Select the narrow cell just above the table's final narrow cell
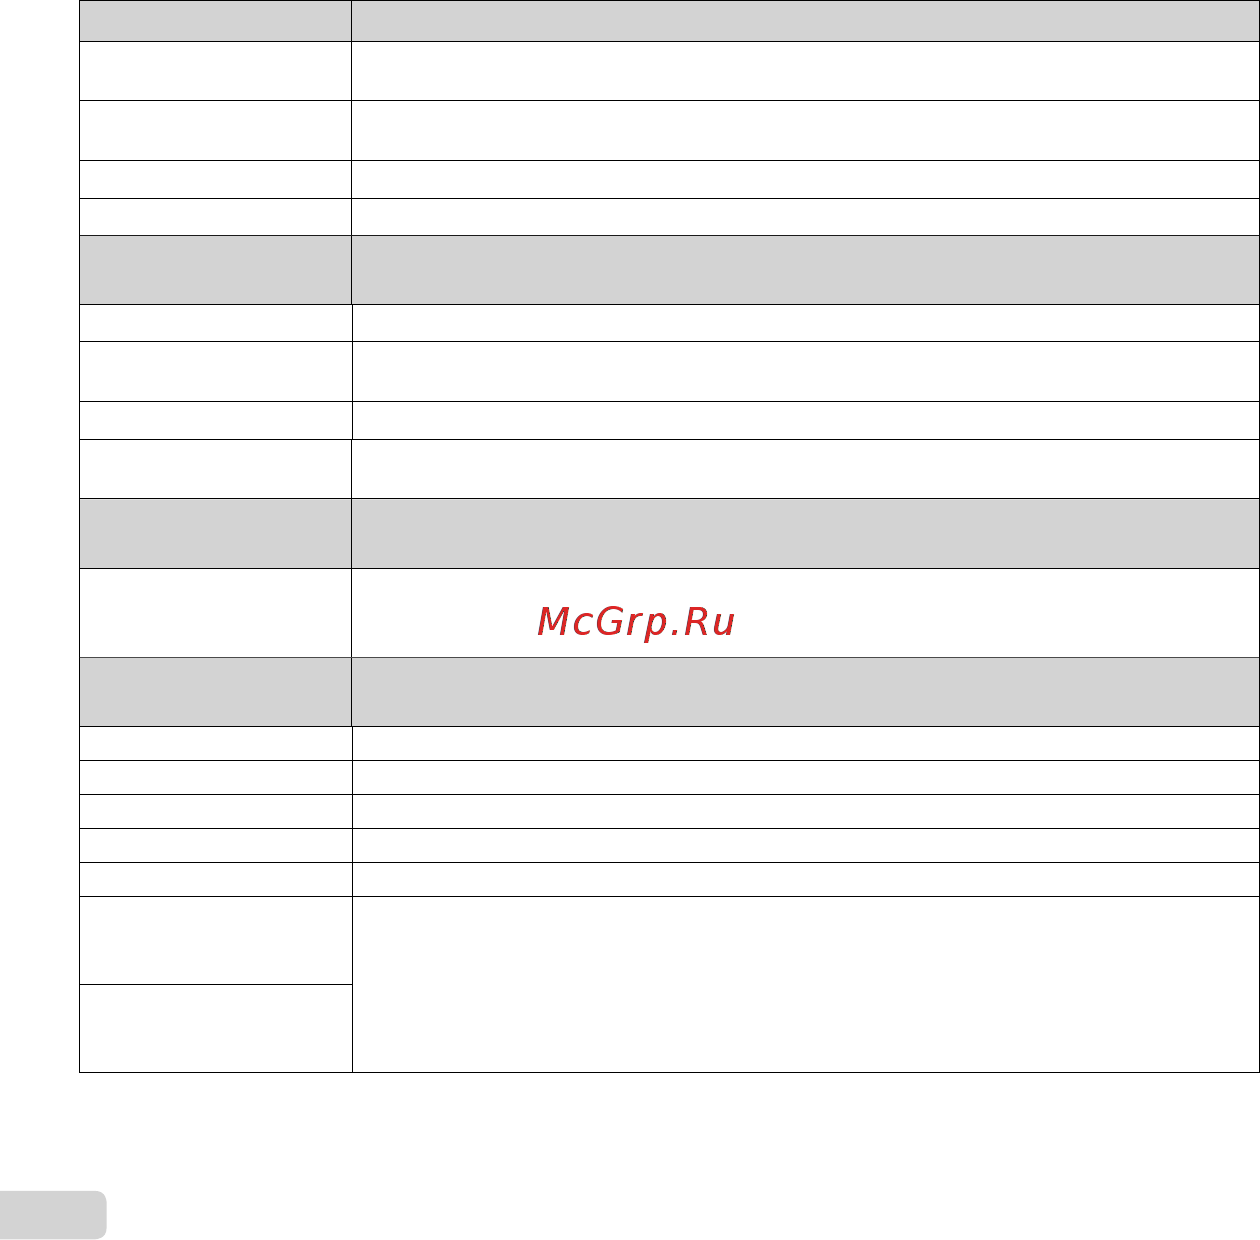The image size is (1260, 1240). (215, 941)
